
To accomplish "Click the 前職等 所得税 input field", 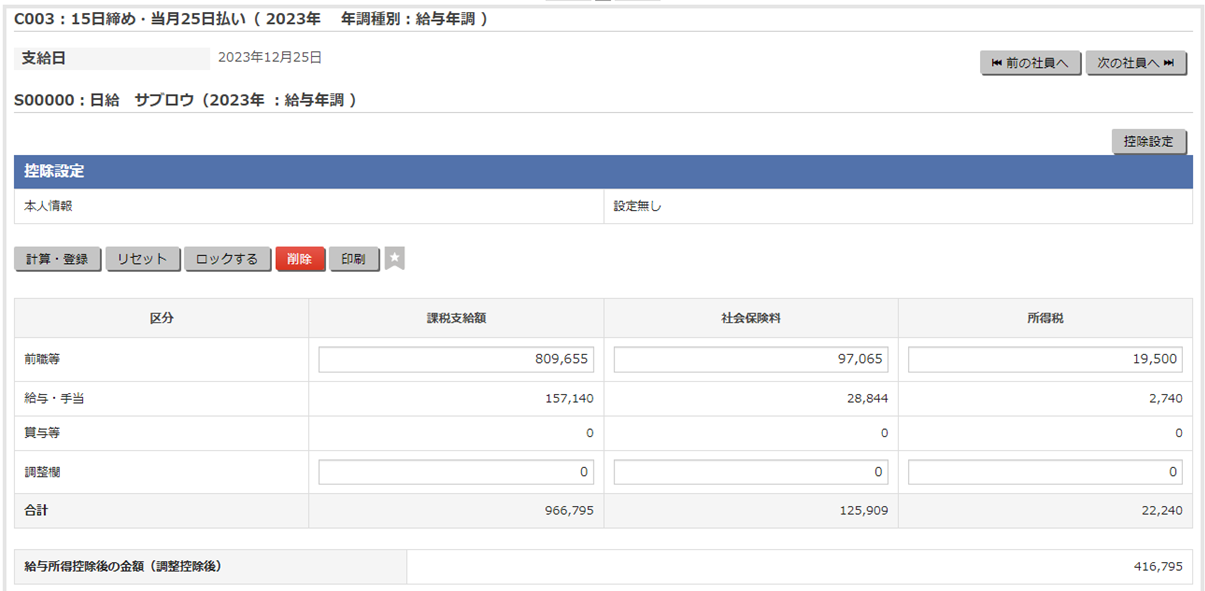I will pos(1045,360).
